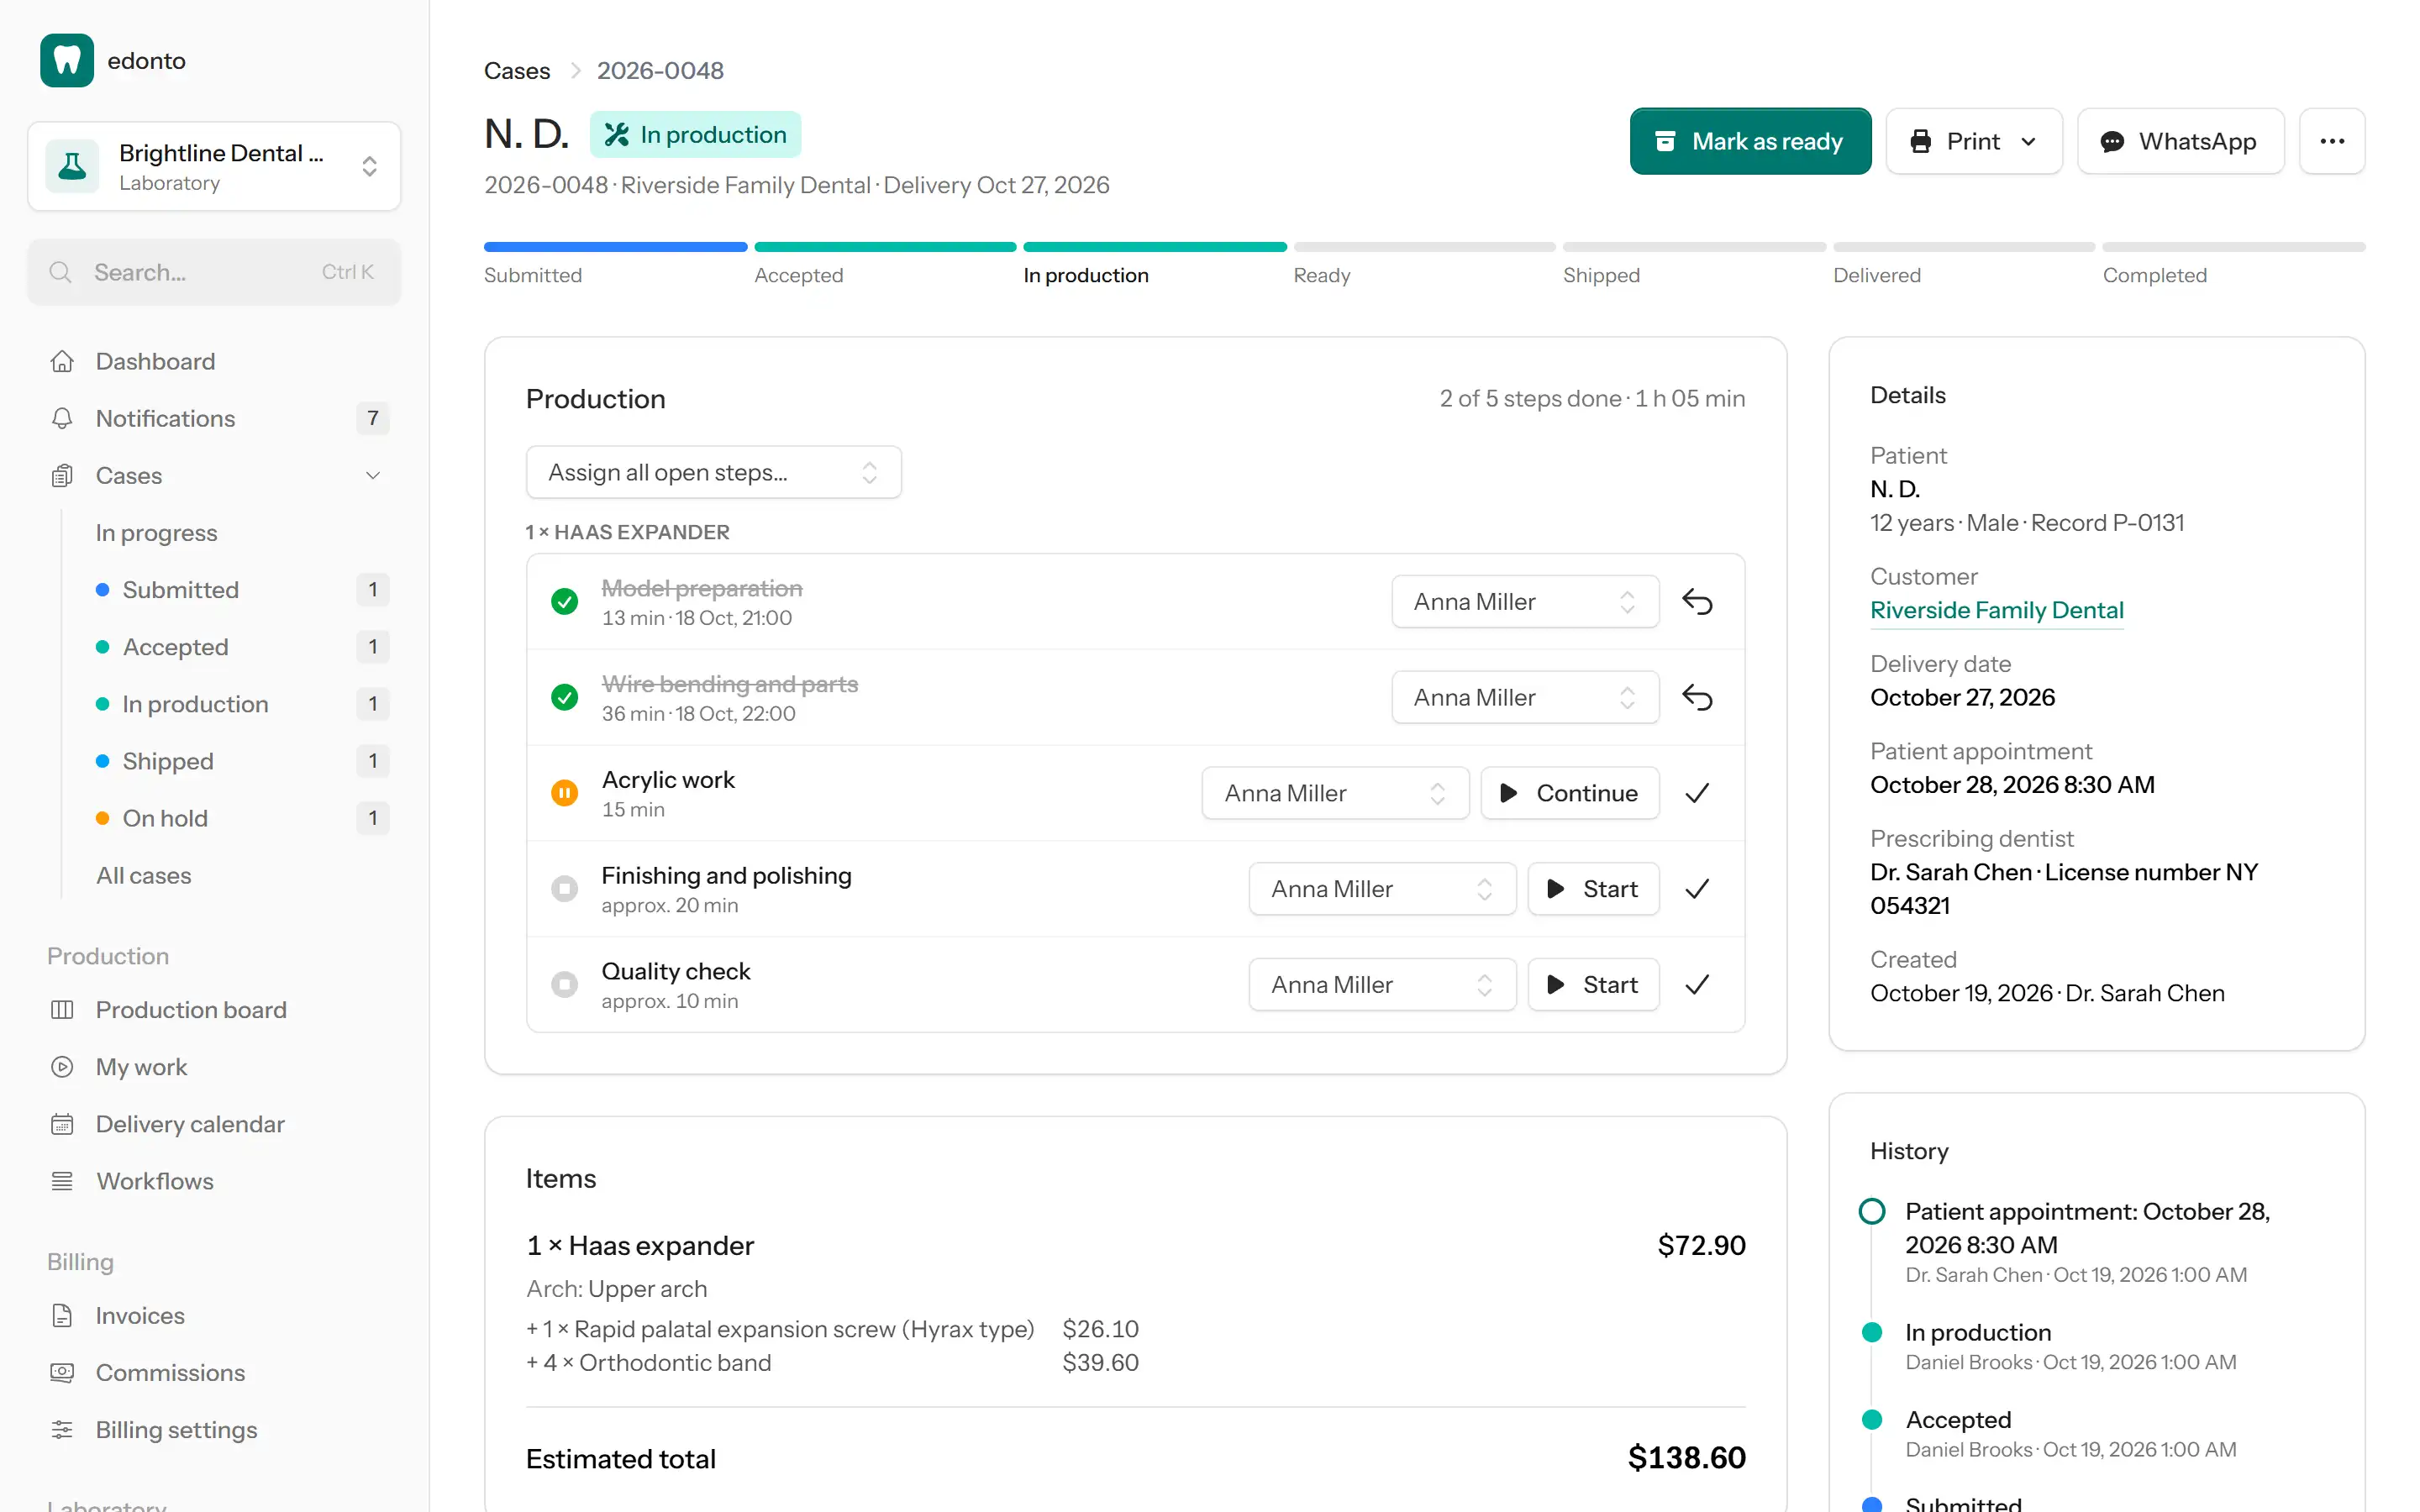The width and height of the screenshot is (2420, 1512).
Task: Start Finishing and polishing step
Action: tap(1593, 889)
